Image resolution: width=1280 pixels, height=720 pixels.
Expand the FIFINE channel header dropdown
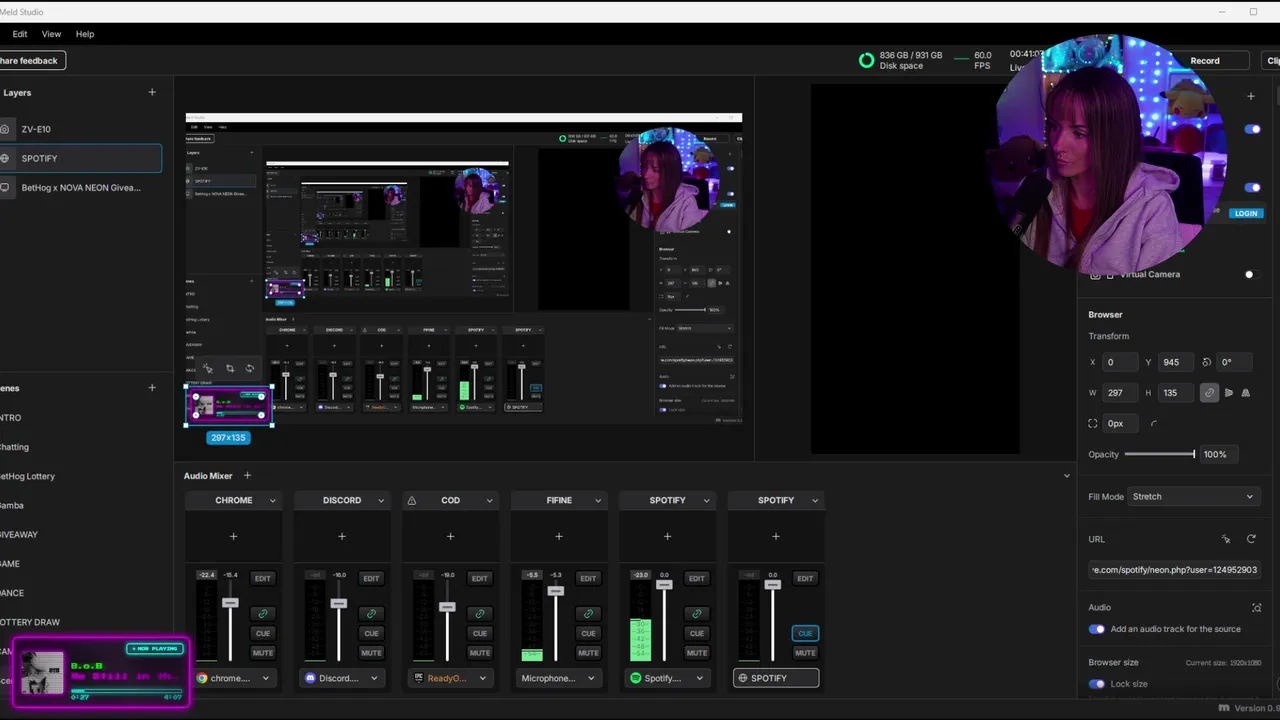click(598, 501)
